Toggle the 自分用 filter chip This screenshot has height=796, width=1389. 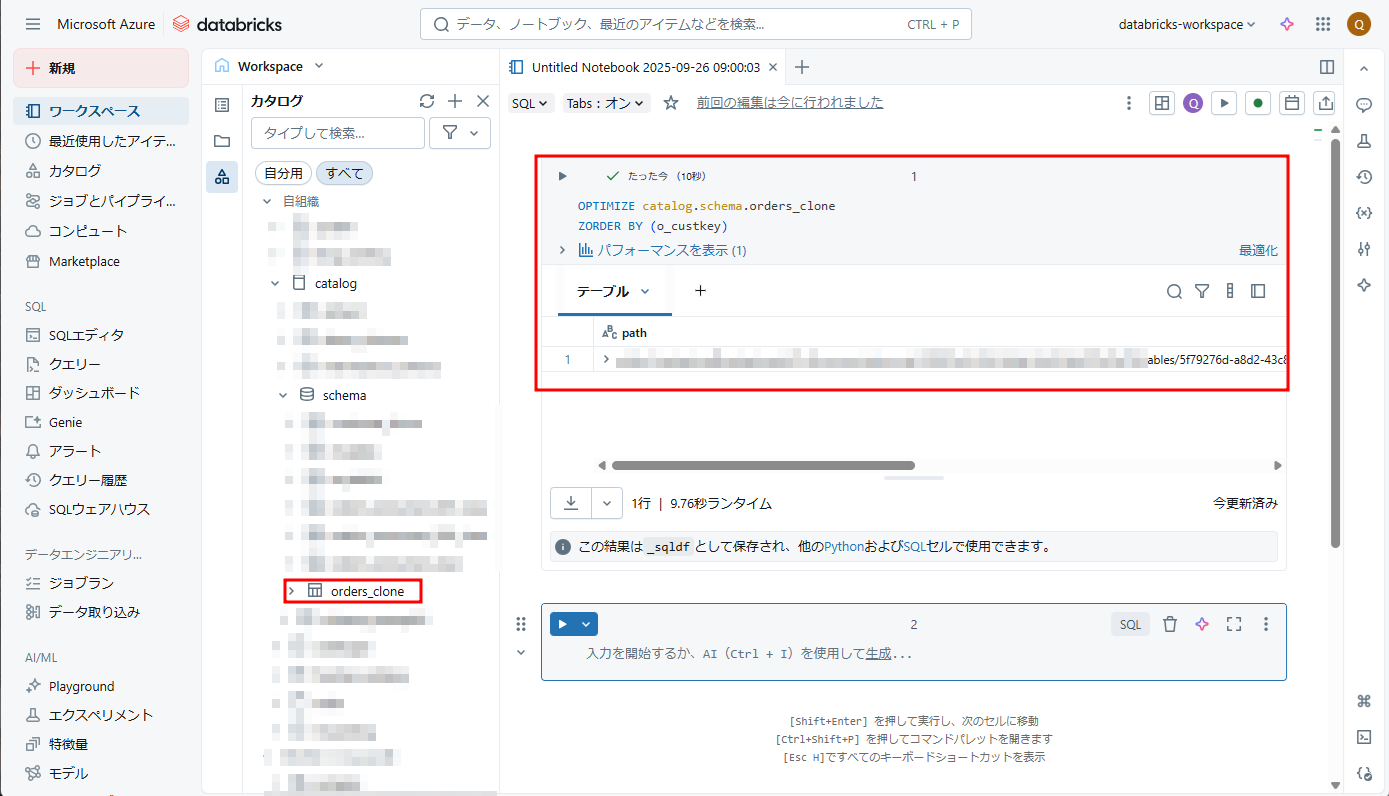[x=284, y=173]
